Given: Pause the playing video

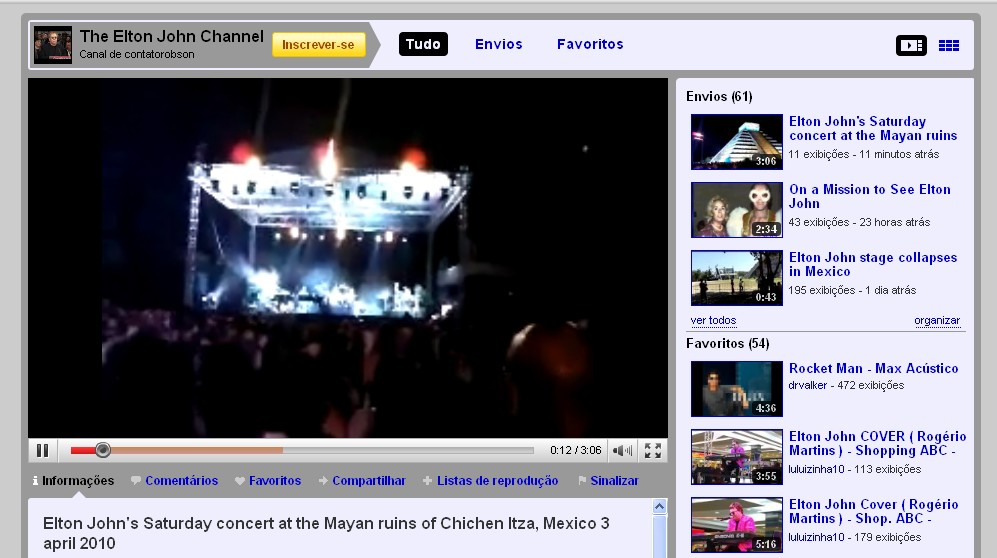Looking at the screenshot, I should (x=43, y=451).
